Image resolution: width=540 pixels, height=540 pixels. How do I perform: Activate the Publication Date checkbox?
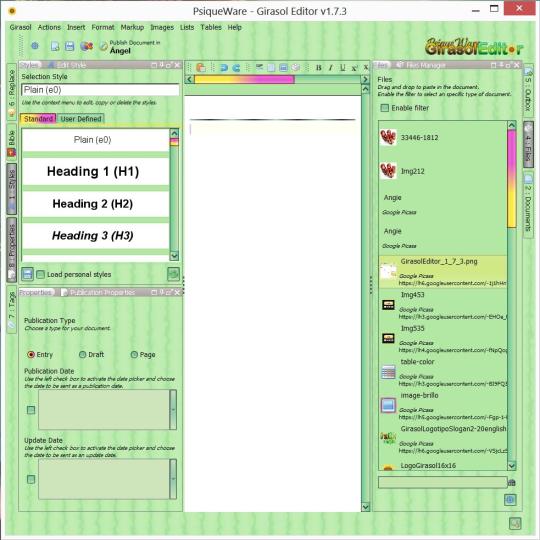[31, 410]
